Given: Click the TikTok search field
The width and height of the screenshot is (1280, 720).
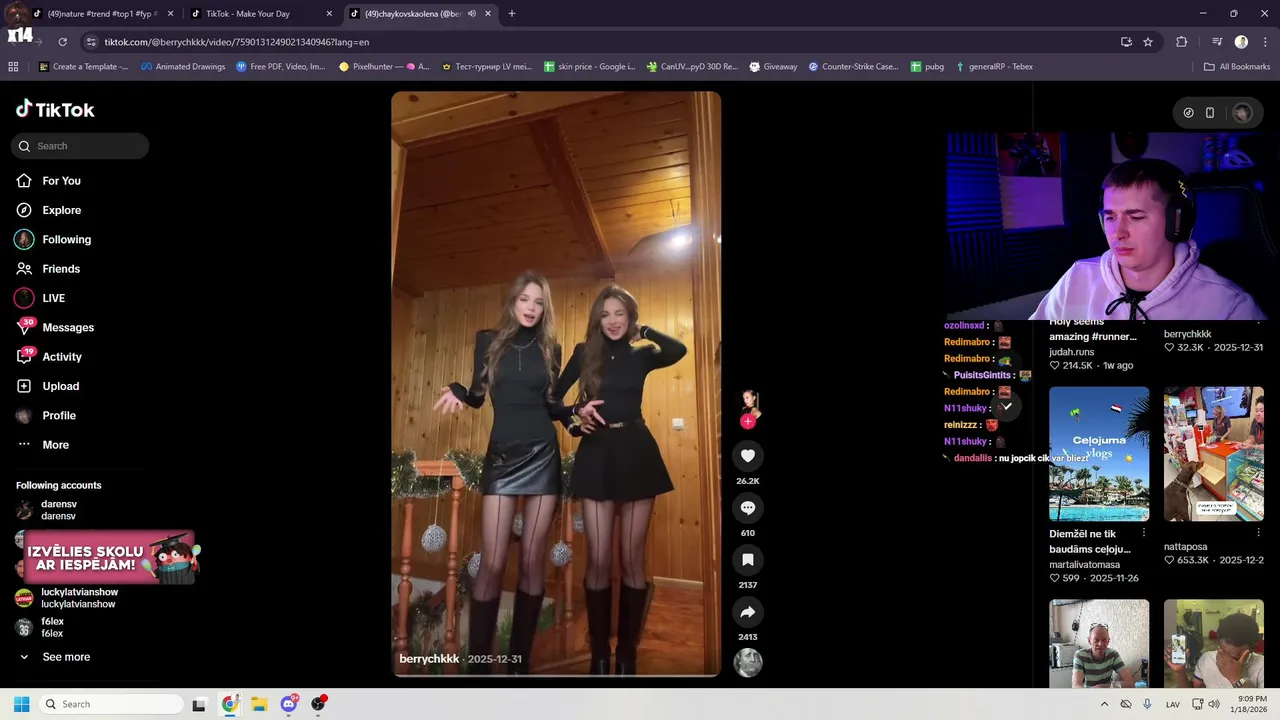Looking at the screenshot, I should tap(80, 146).
